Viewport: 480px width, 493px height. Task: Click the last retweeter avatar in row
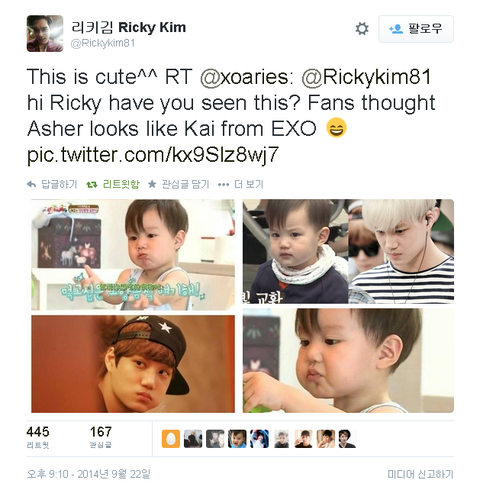(348, 439)
